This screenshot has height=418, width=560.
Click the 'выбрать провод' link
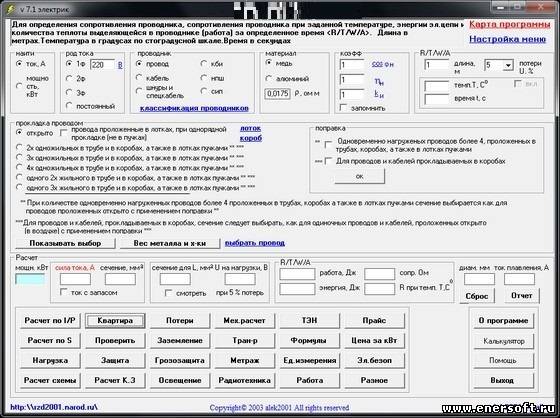(255, 243)
